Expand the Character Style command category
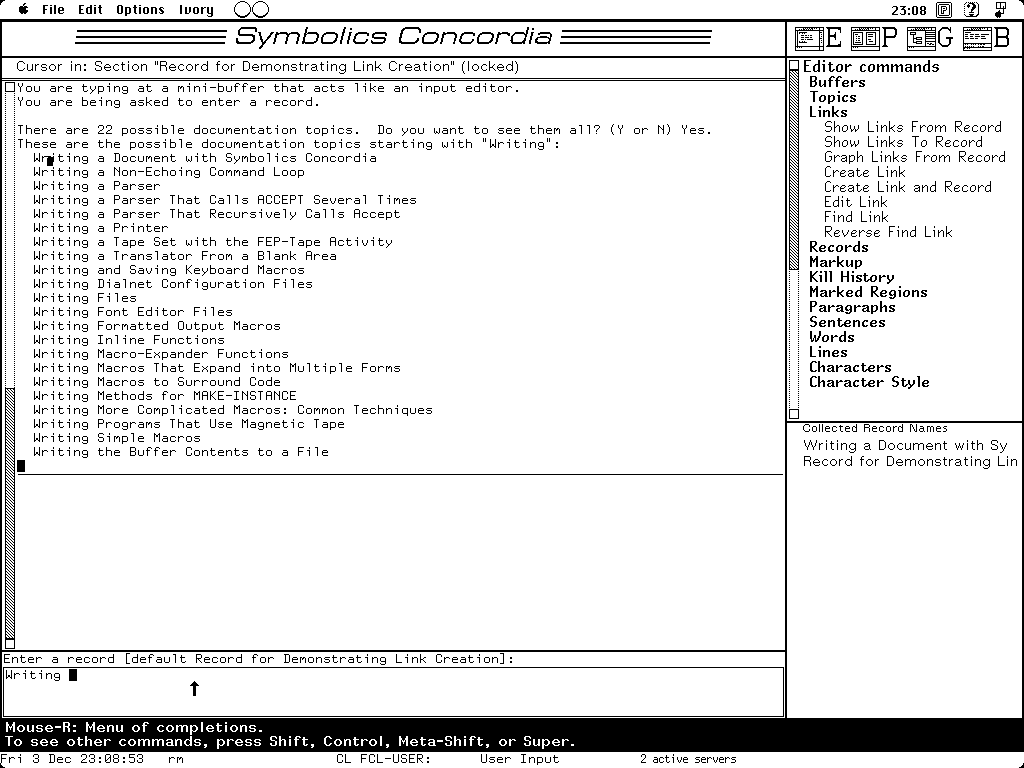Screen dimensions: 1024x768 (869, 382)
